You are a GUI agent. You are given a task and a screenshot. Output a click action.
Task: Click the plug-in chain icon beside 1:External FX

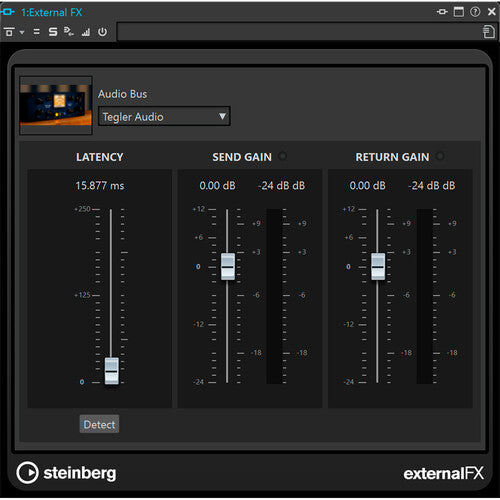[7, 12]
